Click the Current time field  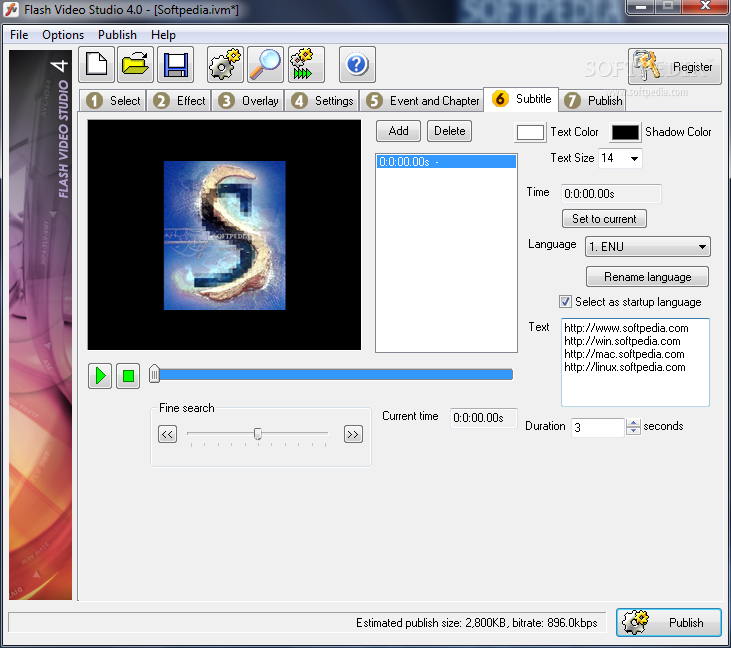pyautogui.click(x=483, y=418)
